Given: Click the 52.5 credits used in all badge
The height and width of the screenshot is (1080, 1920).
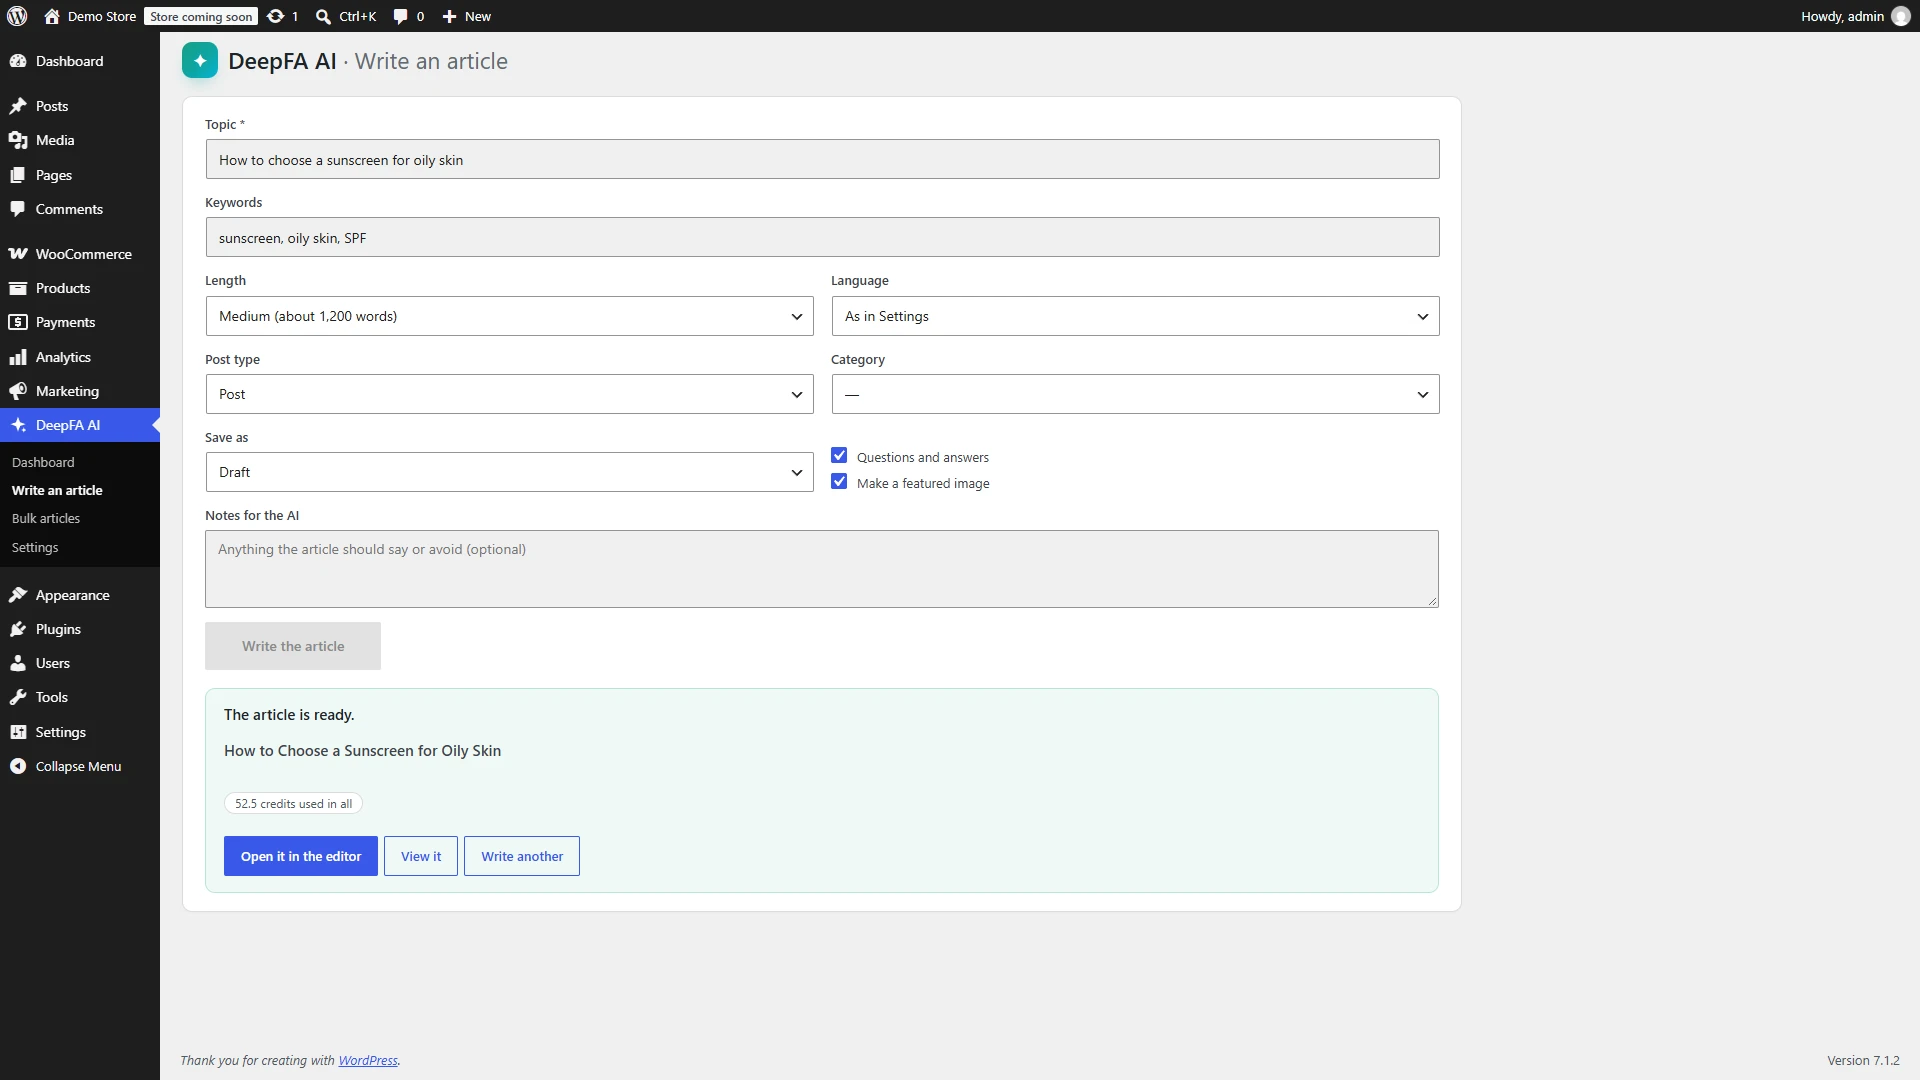Looking at the screenshot, I should point(293,804).
